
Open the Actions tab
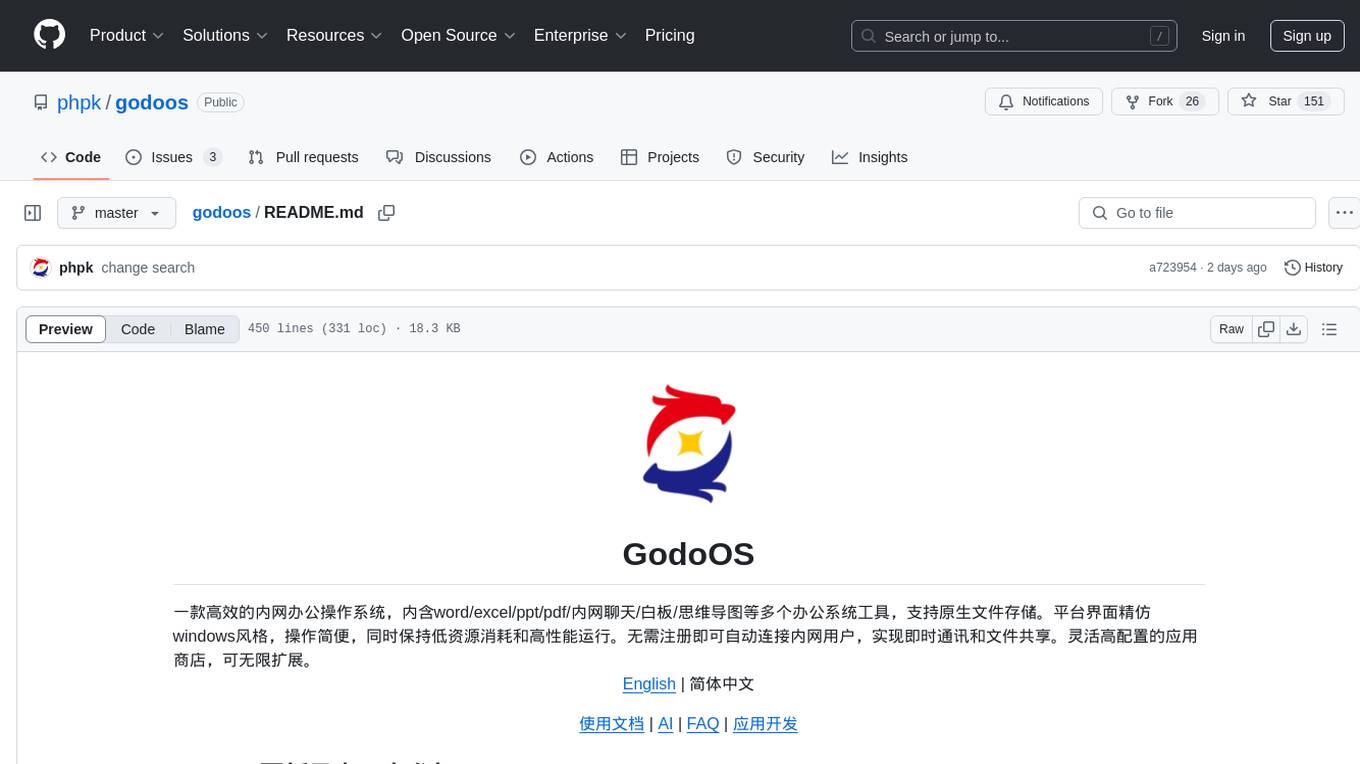557,157
